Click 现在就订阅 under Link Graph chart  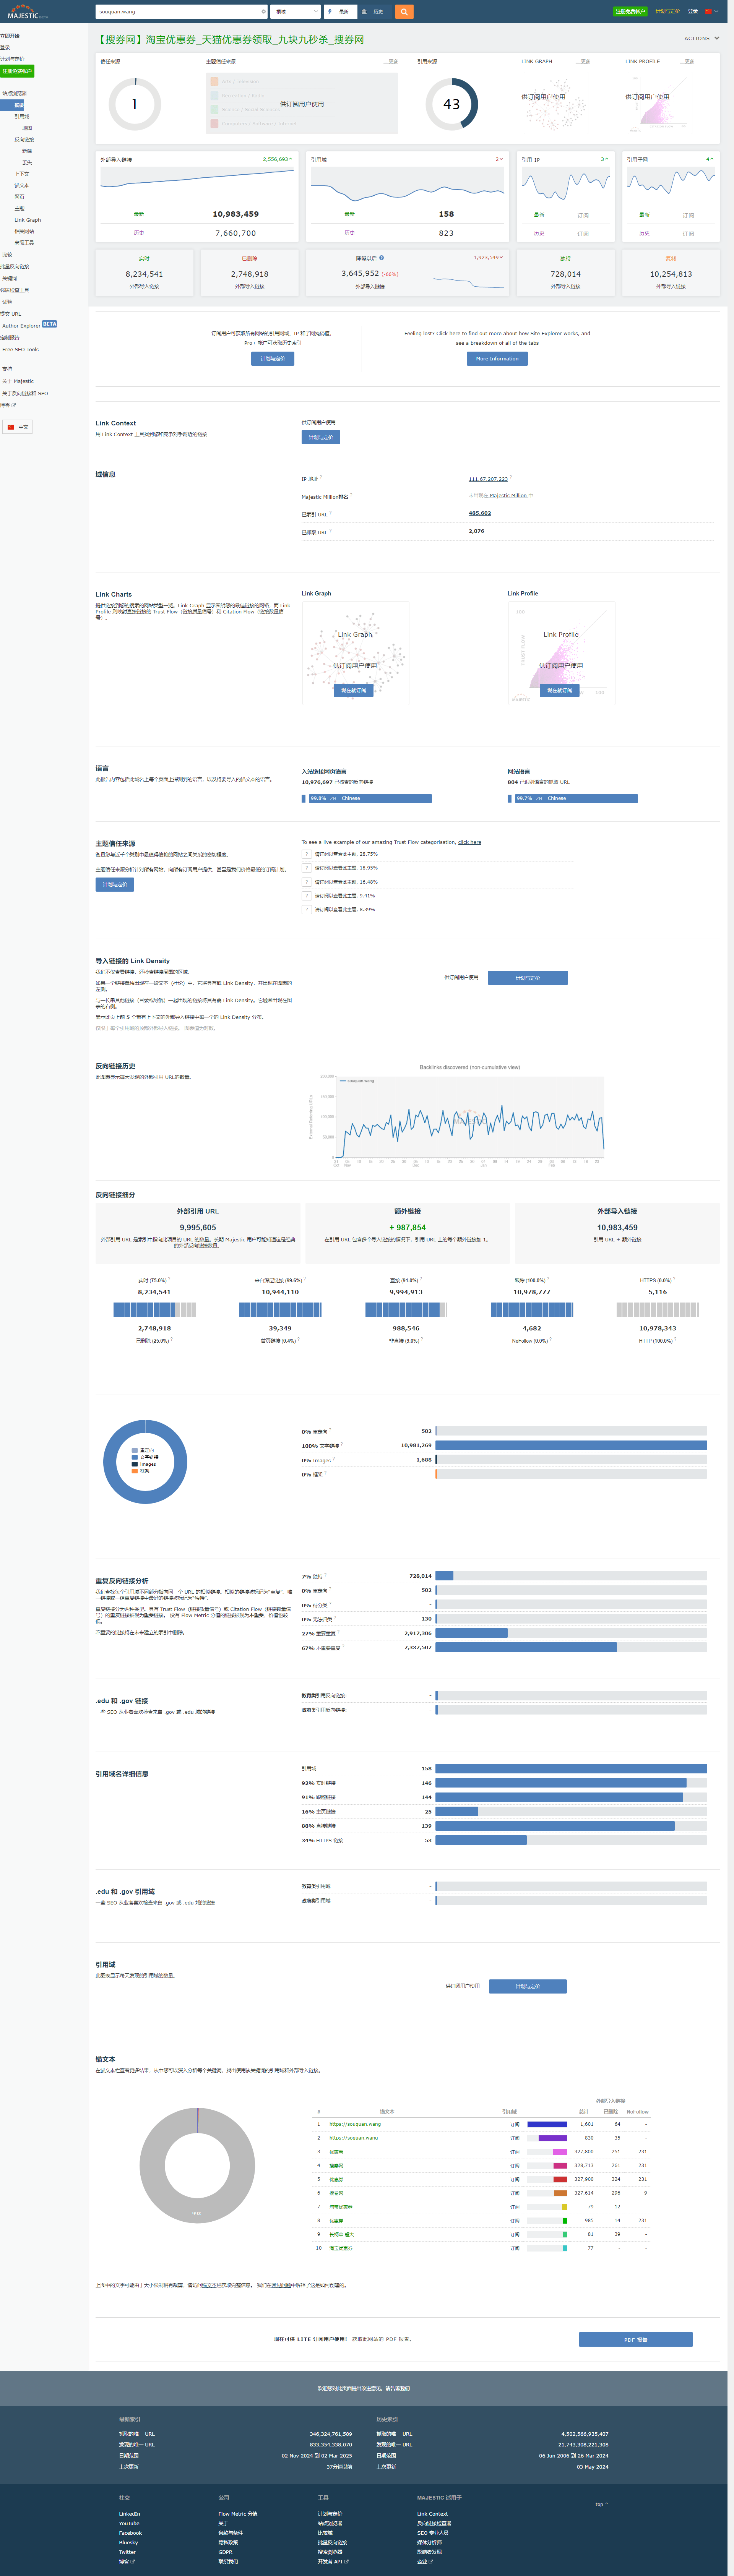(x=353, y=690)
